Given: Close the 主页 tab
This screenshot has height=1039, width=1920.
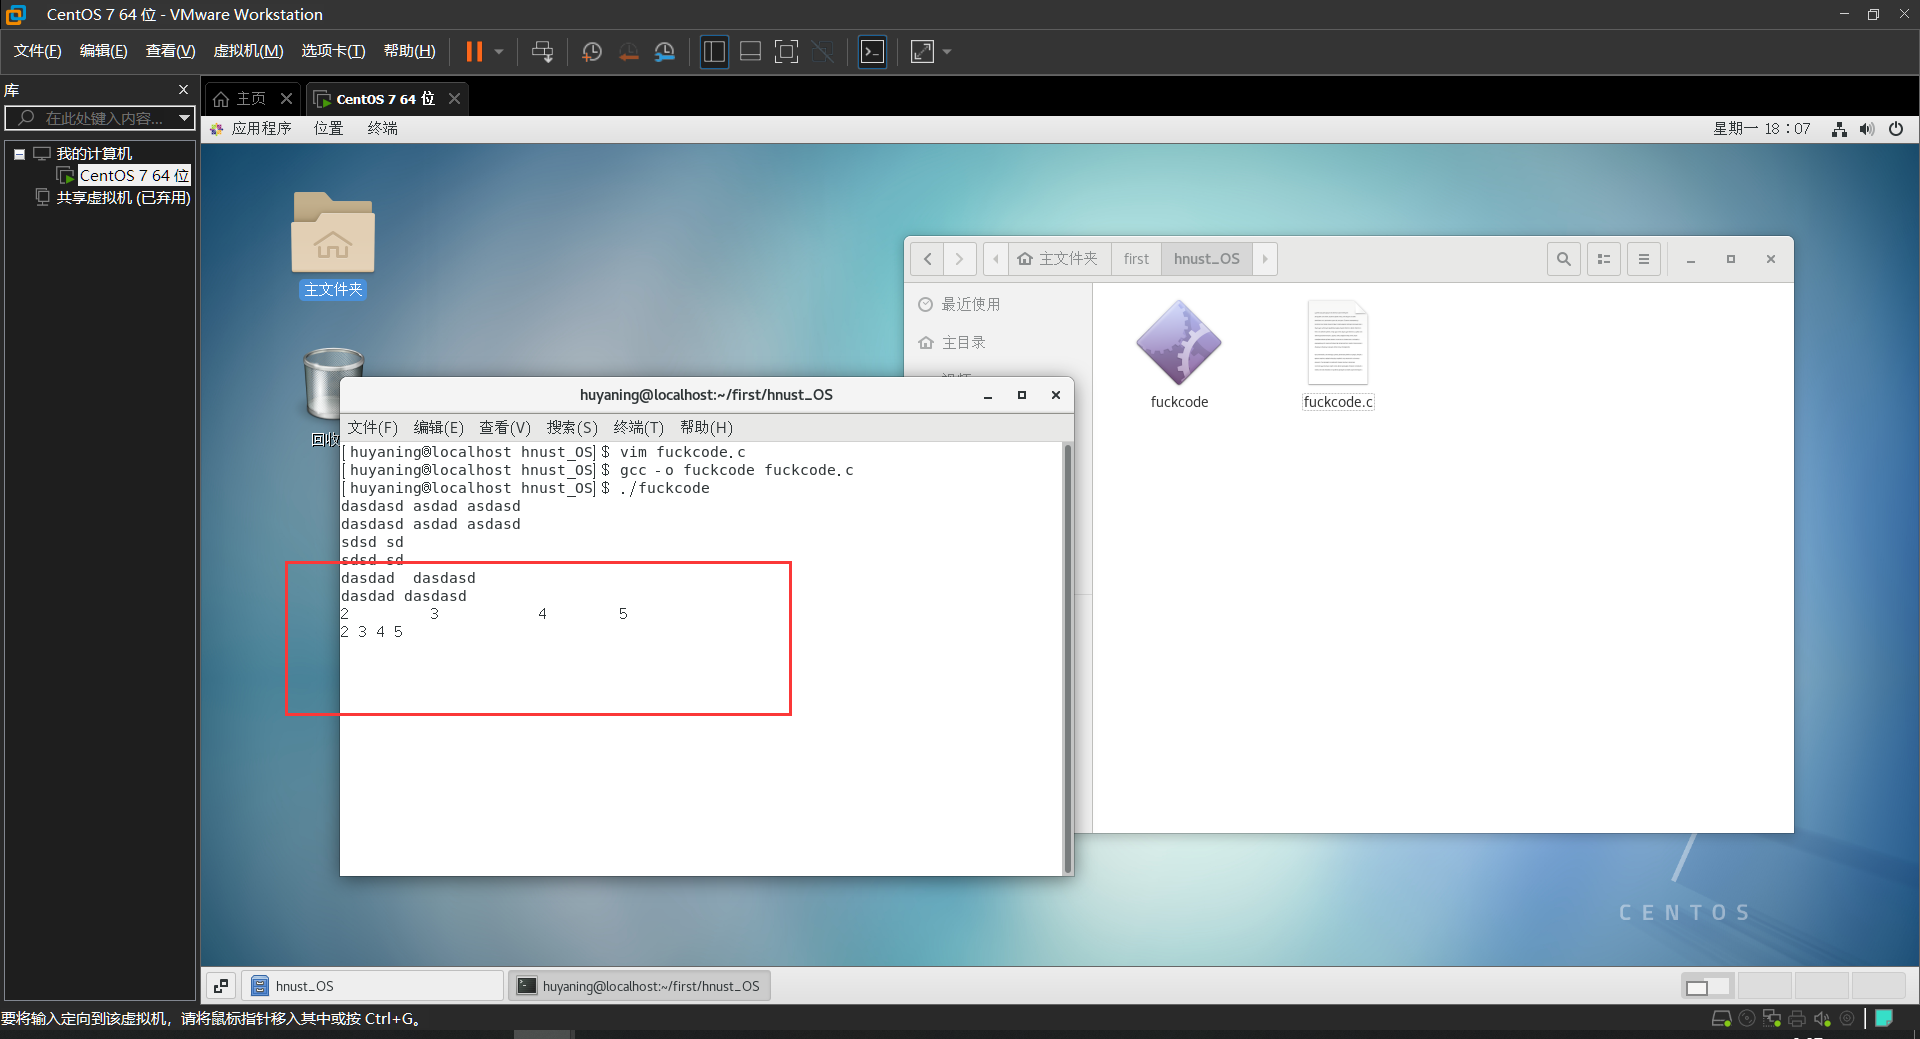Looking at the screenshot, I should [x=287, y=98].
